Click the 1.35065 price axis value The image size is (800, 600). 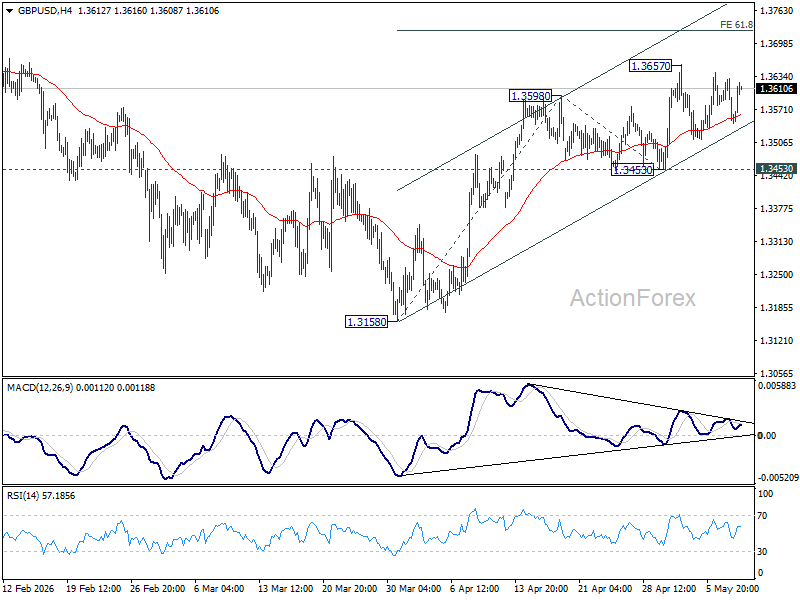click(x=777, y=143)
